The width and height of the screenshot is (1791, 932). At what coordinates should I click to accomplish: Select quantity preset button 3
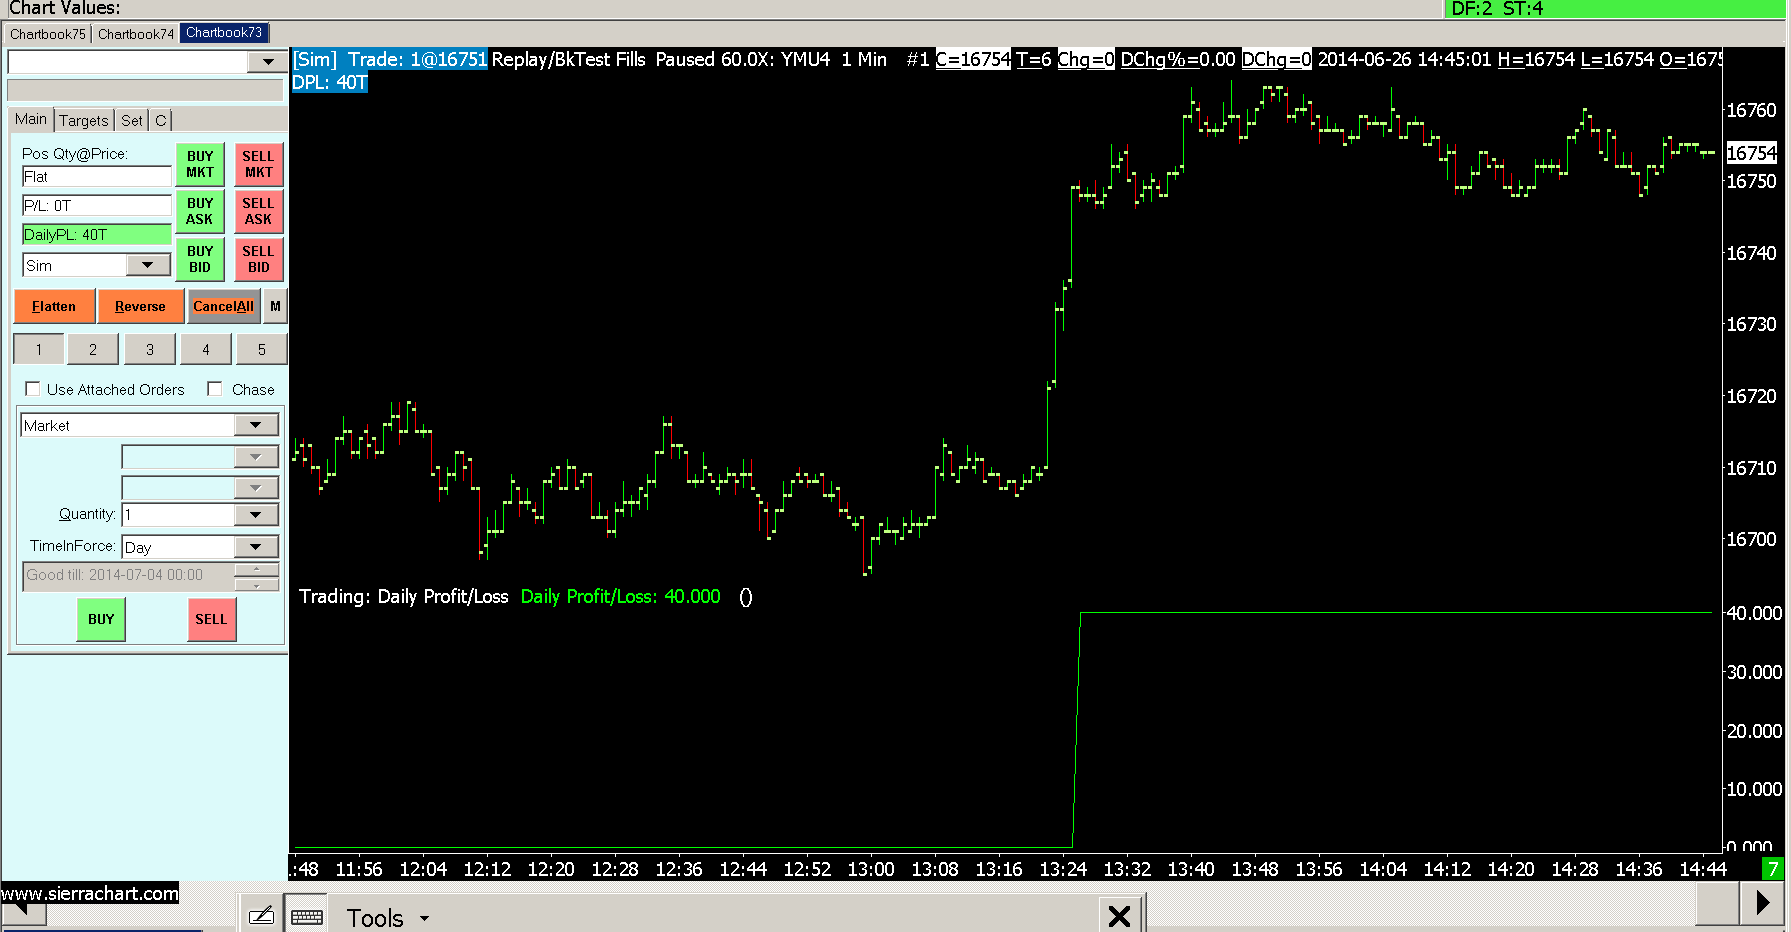point(150,349)
